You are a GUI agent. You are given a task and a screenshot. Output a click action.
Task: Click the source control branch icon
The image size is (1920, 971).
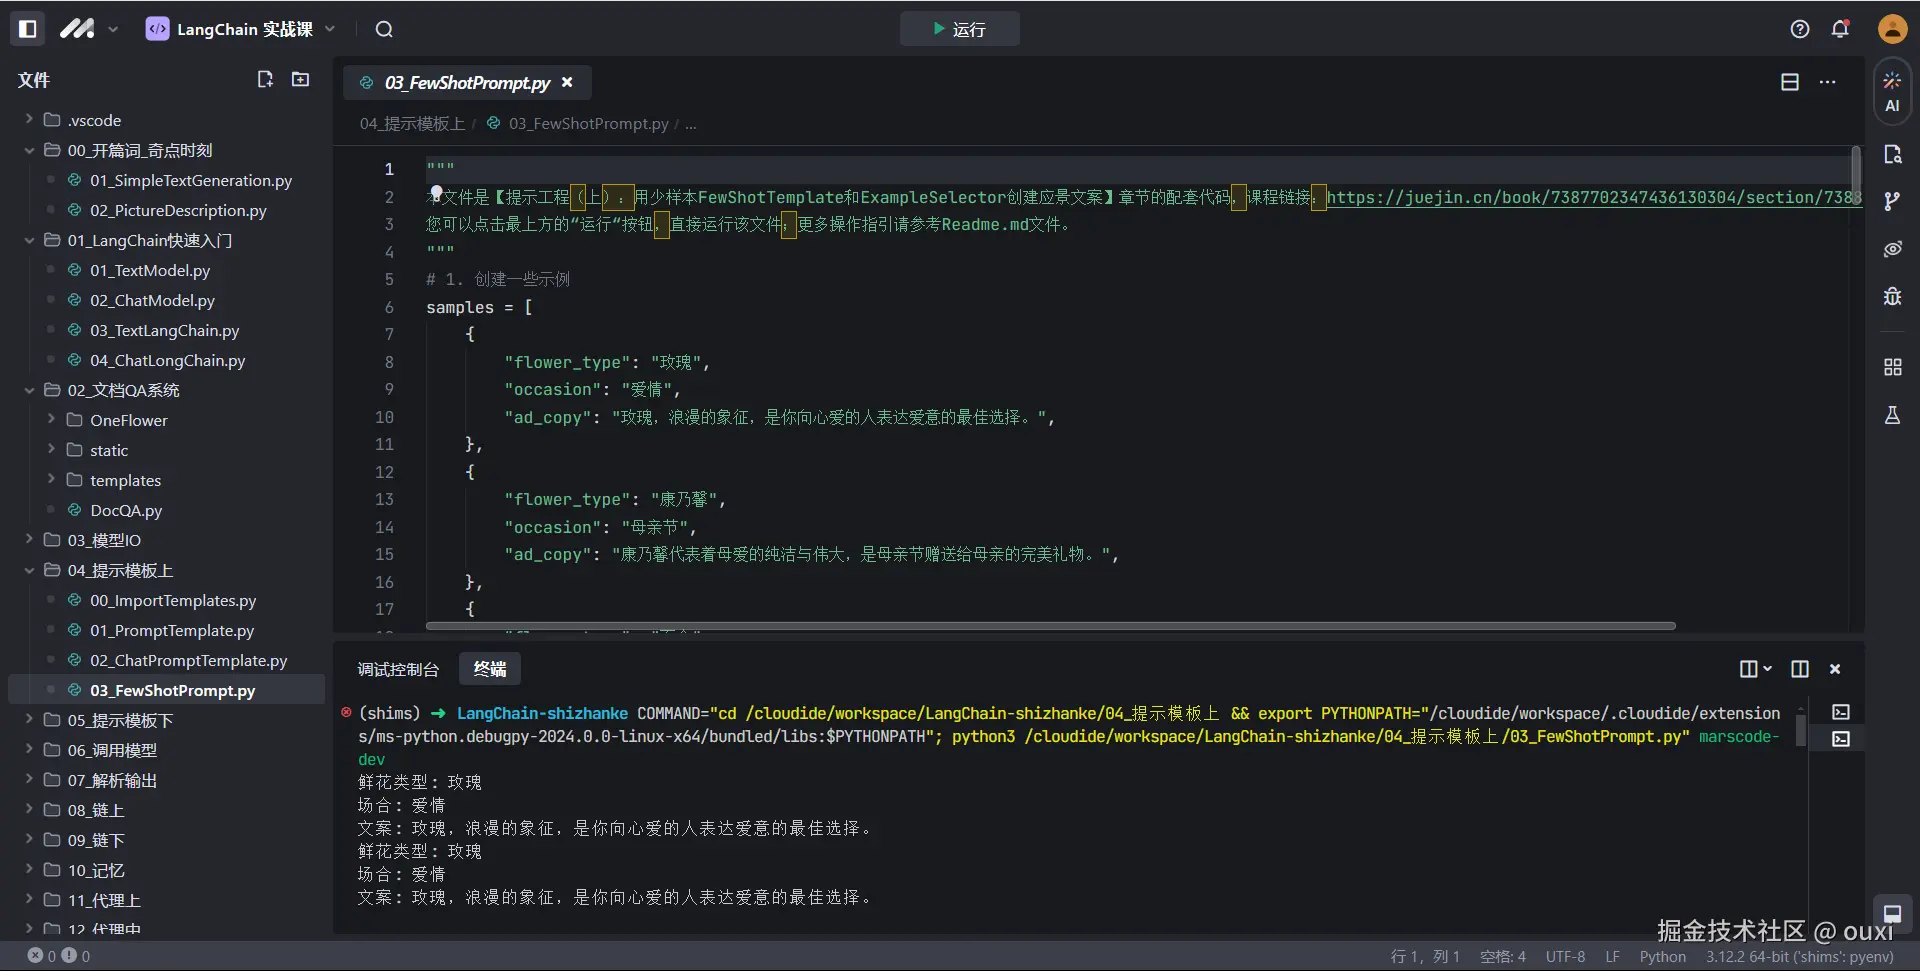click(1891, 201)
